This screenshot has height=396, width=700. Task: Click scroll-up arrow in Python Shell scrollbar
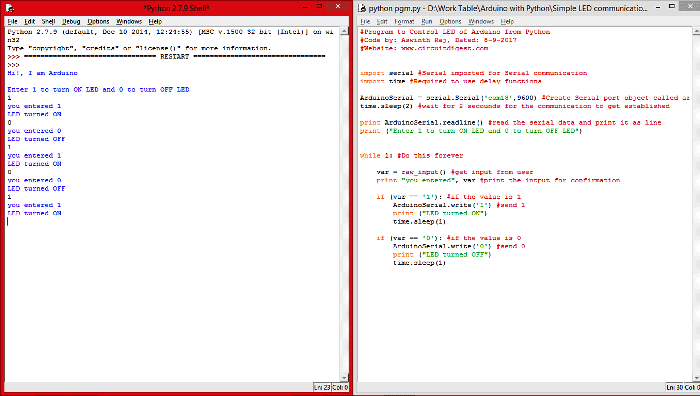pyautogui.click(x=344, y=31)
